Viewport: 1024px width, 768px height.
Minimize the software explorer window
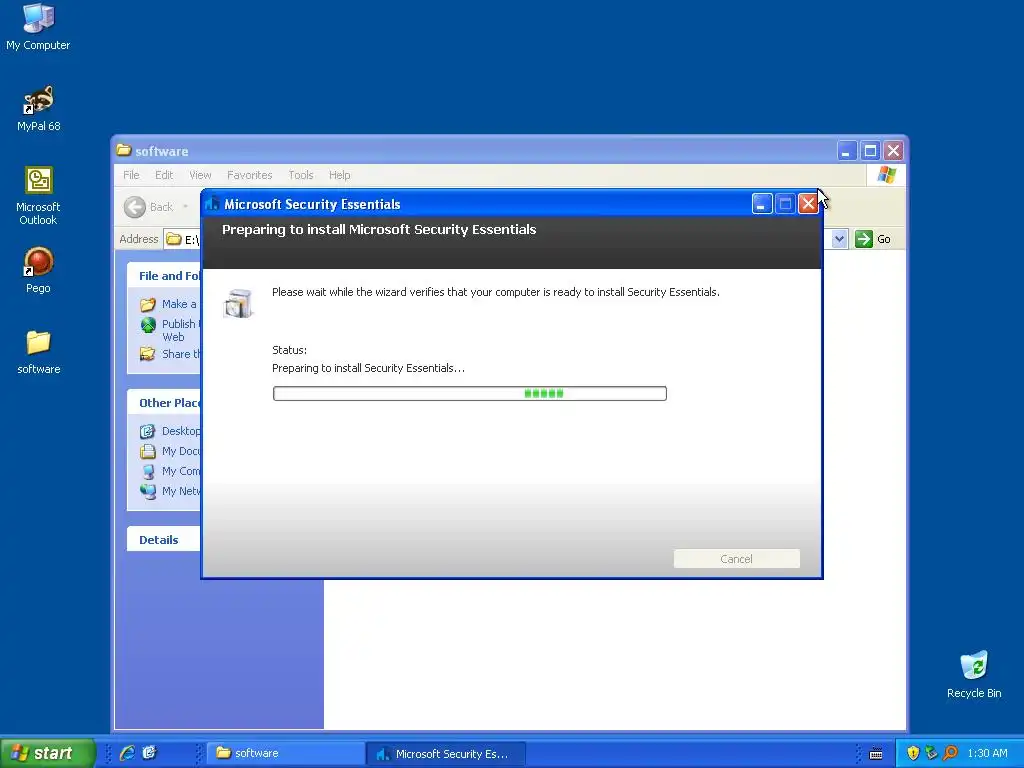click(846, 152)
